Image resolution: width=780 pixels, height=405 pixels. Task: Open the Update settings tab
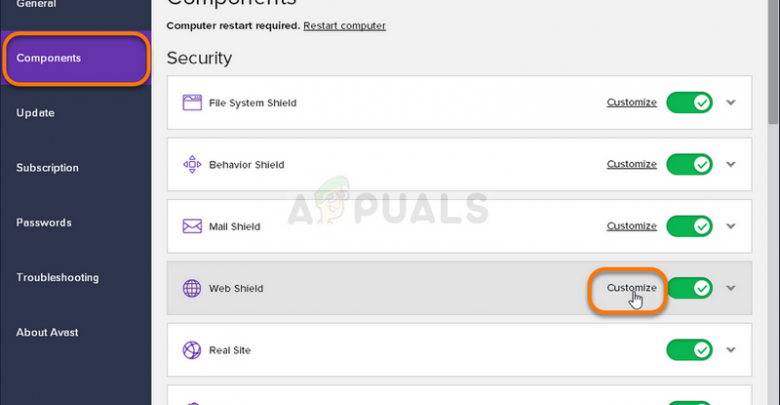pyautogui.click(x=36, y=113)
